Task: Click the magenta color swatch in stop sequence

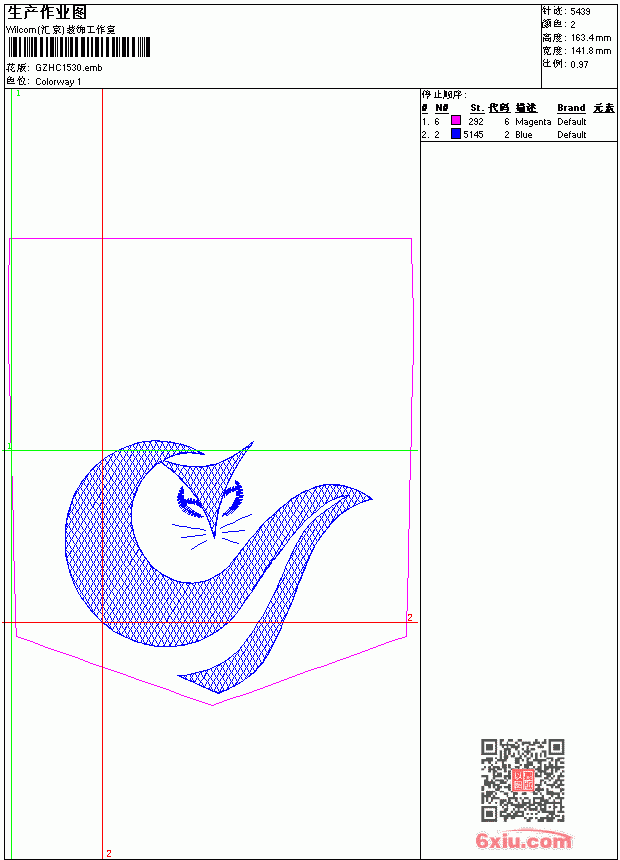Action: [456, 120]
